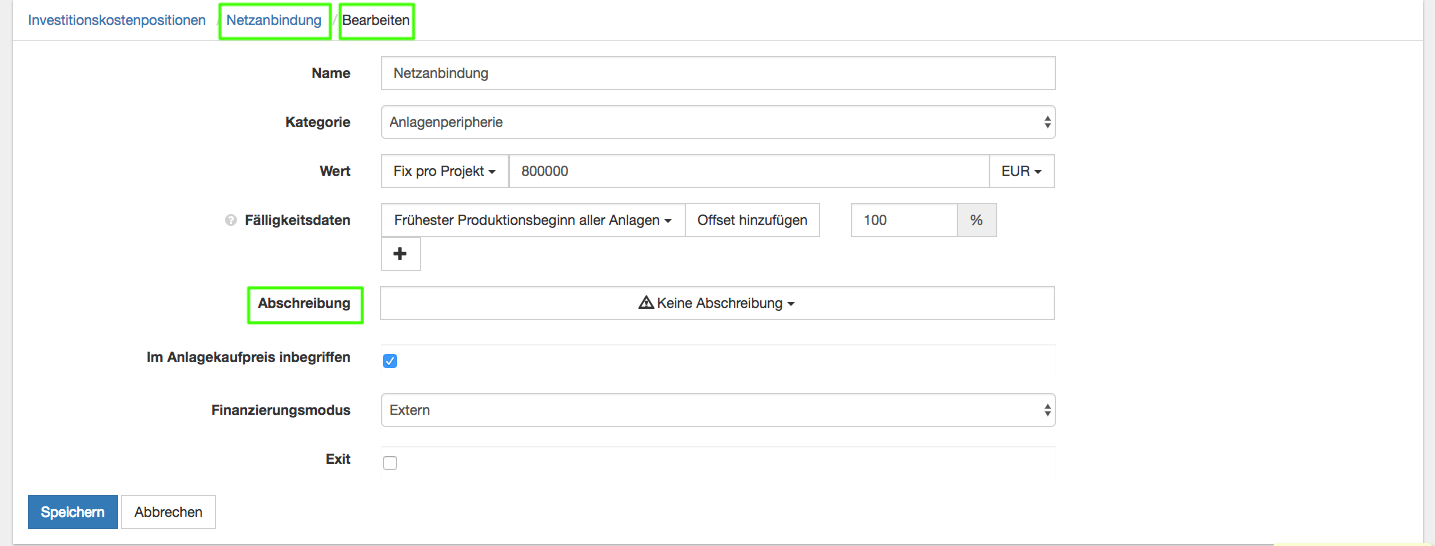Open the Keine Abschreibung dropdown

pos(717,303)
